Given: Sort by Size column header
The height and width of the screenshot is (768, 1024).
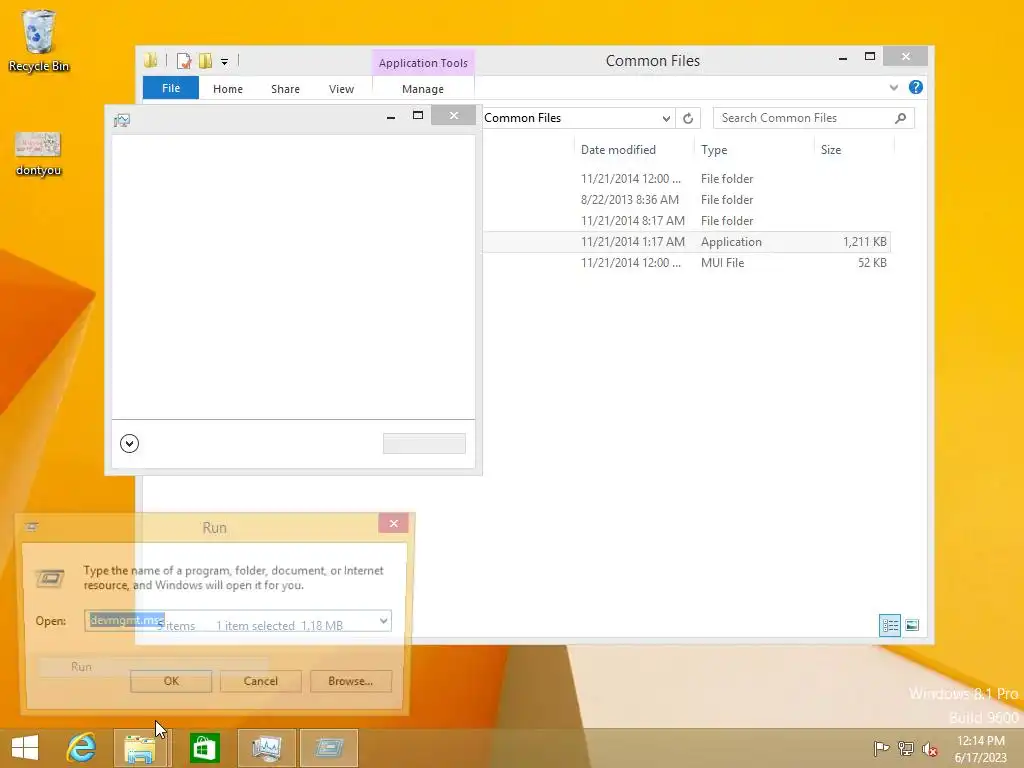Looking at the screenshot, I should (831, 150).
